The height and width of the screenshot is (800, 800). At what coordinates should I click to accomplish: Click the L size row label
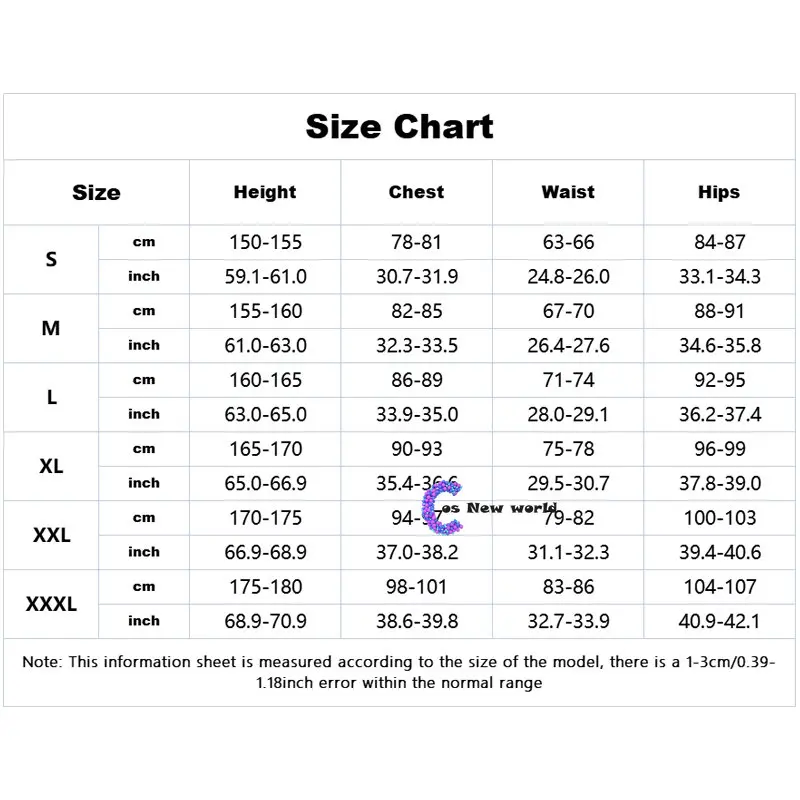click(x=52, y=397)
